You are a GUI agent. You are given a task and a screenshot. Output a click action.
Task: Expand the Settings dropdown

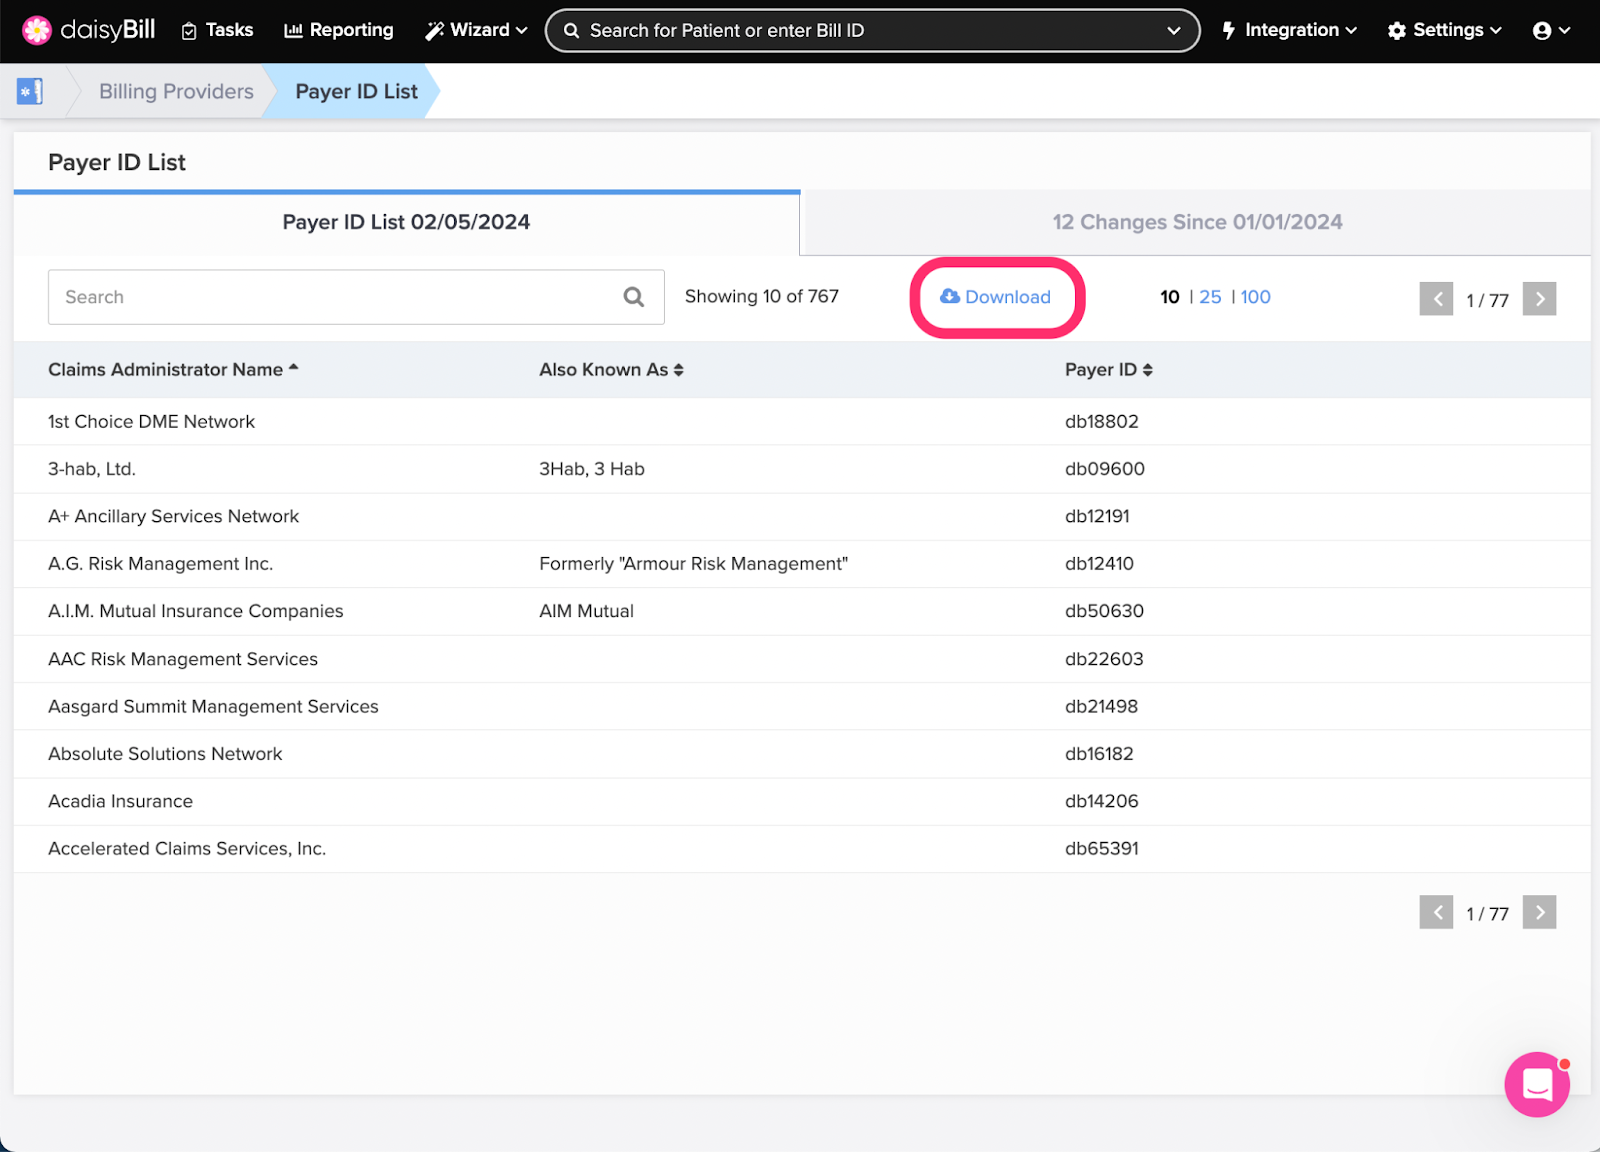1444,30
